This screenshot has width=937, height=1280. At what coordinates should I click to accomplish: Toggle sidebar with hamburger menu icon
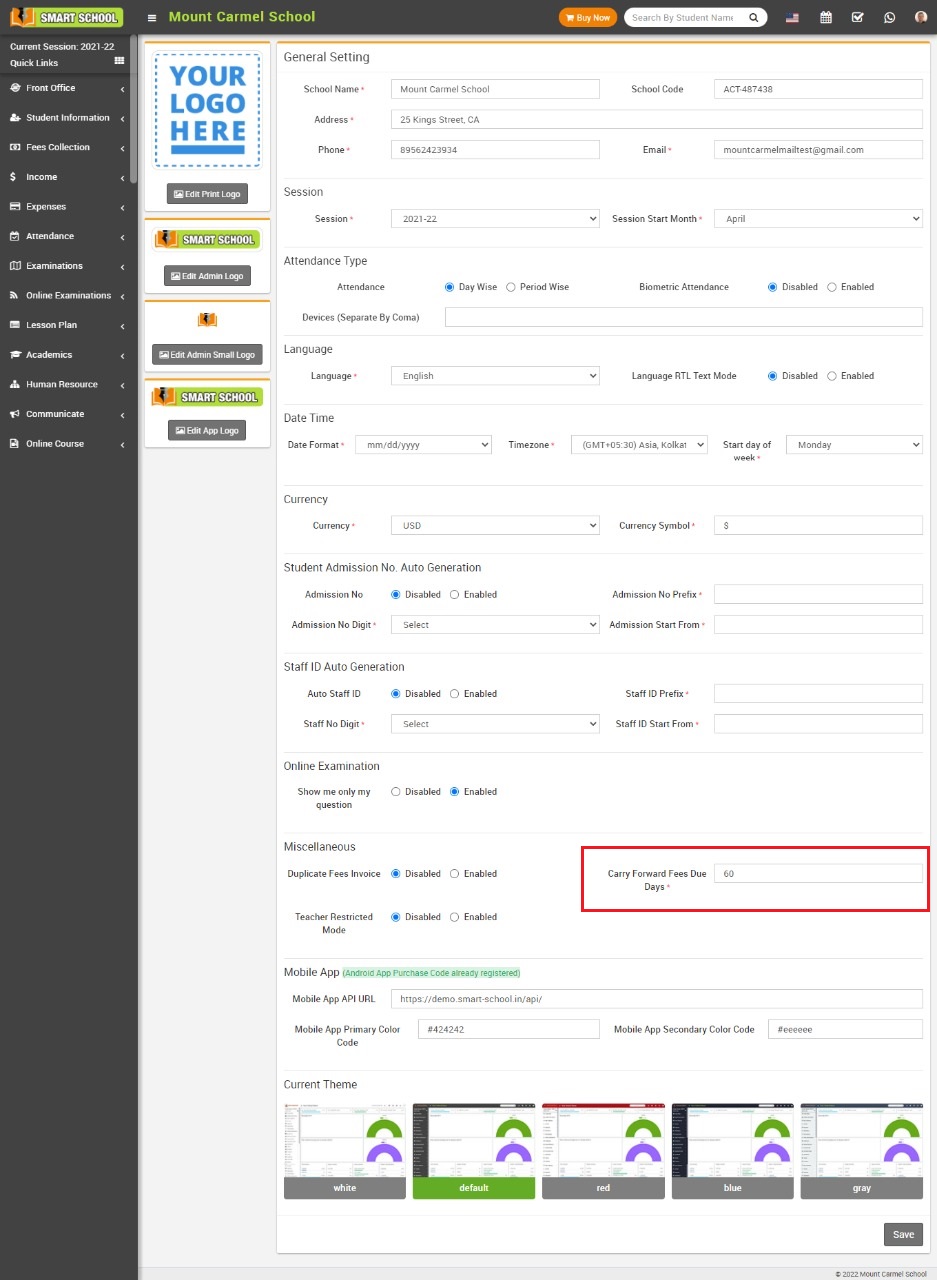(x=151, y=17)
